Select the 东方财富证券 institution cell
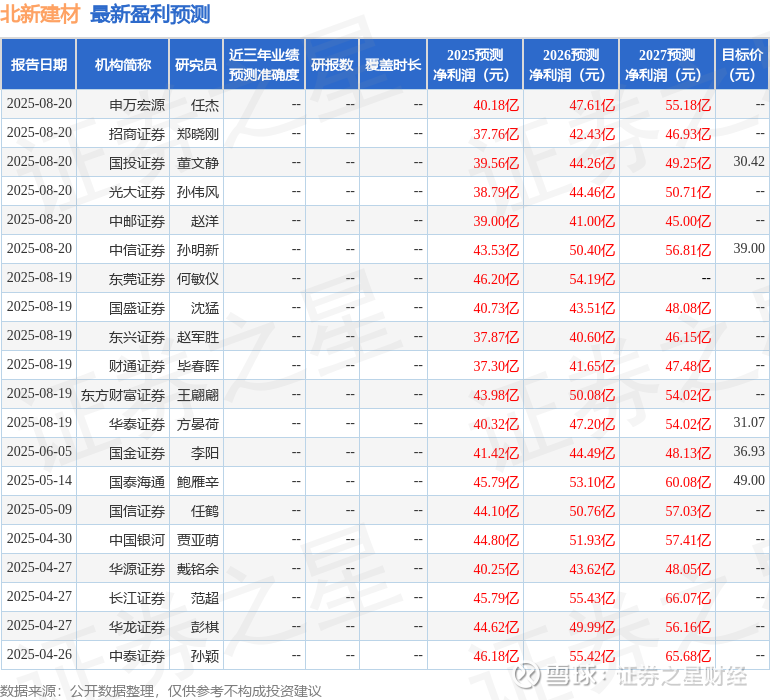Viewport: 770px width, 700px height. 123,394
